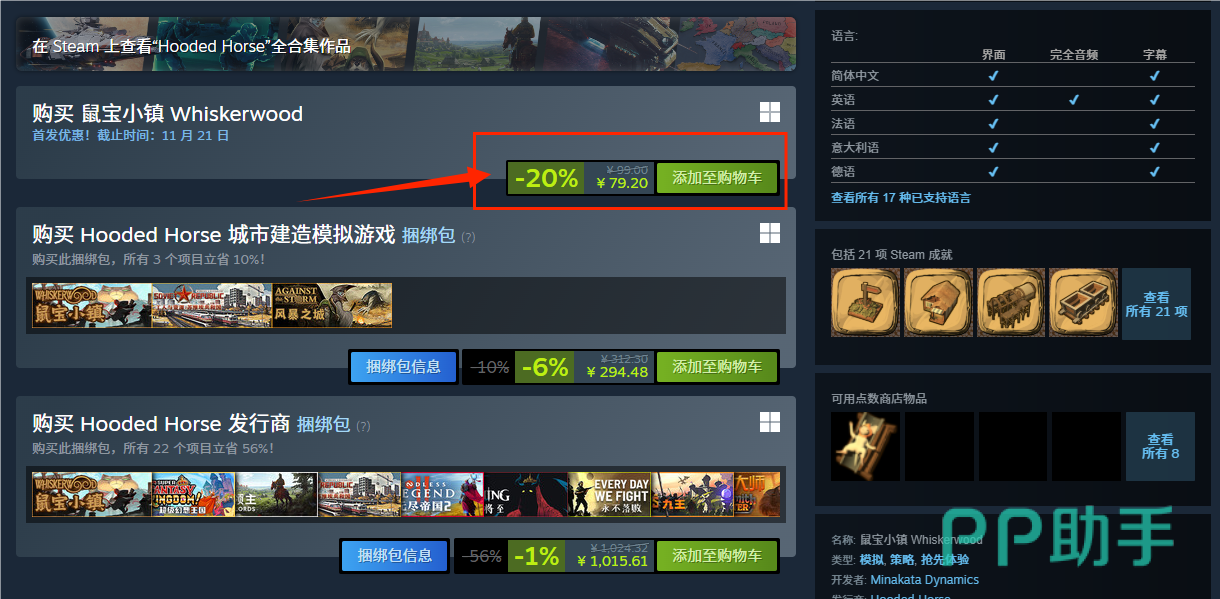Screen dimensions: 1220x599
Task: Click Against the Storm bundle thumbnail
Action: coord(332,306)
